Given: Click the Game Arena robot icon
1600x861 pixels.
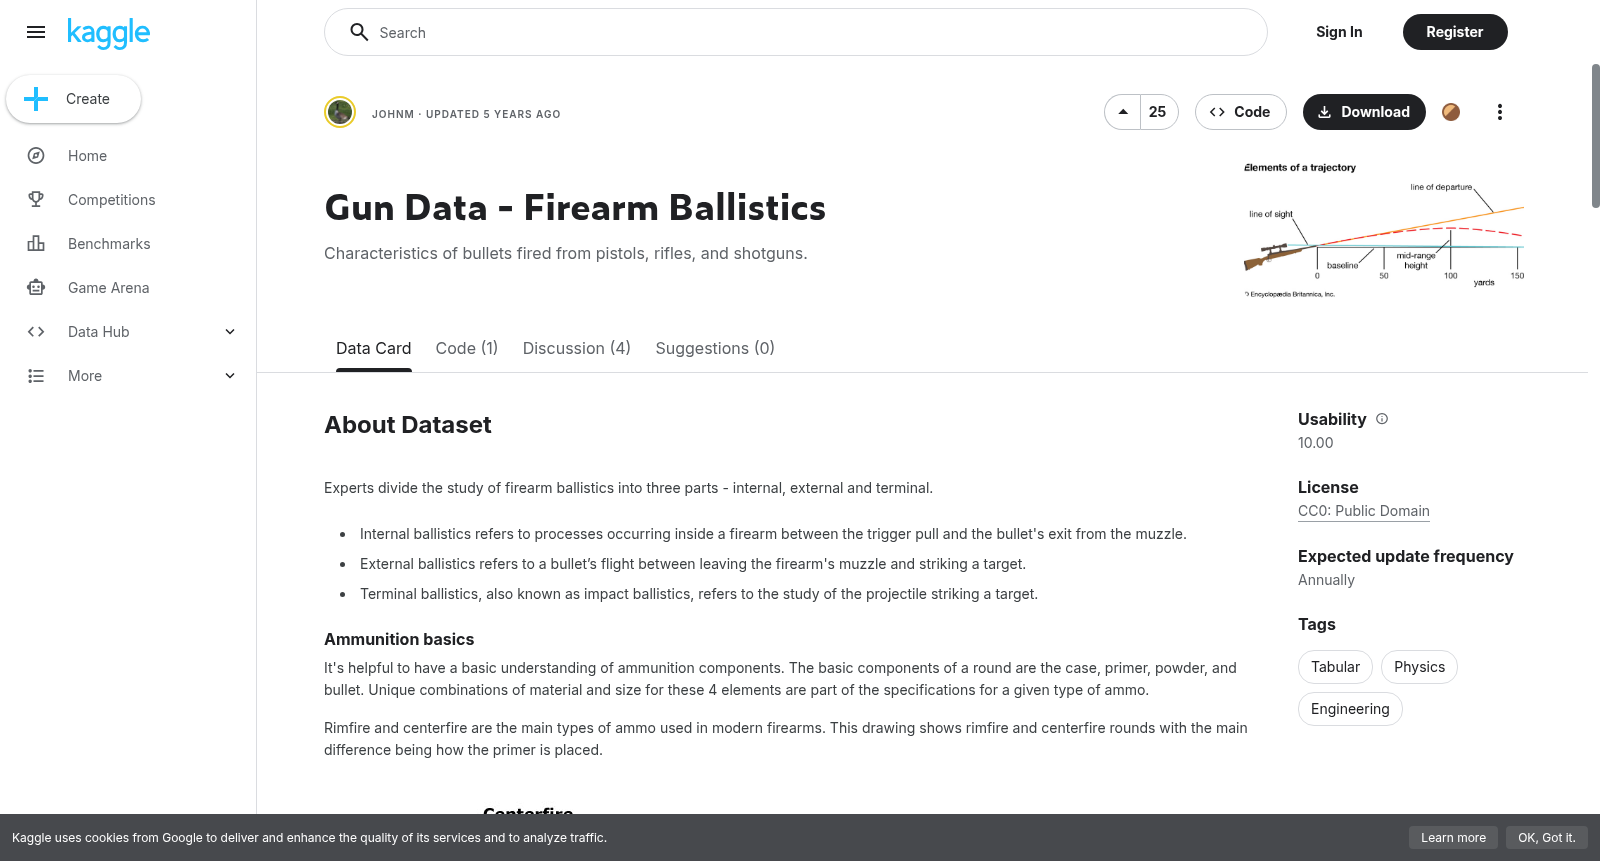Looking at the screenshot, I should point(36,288).
